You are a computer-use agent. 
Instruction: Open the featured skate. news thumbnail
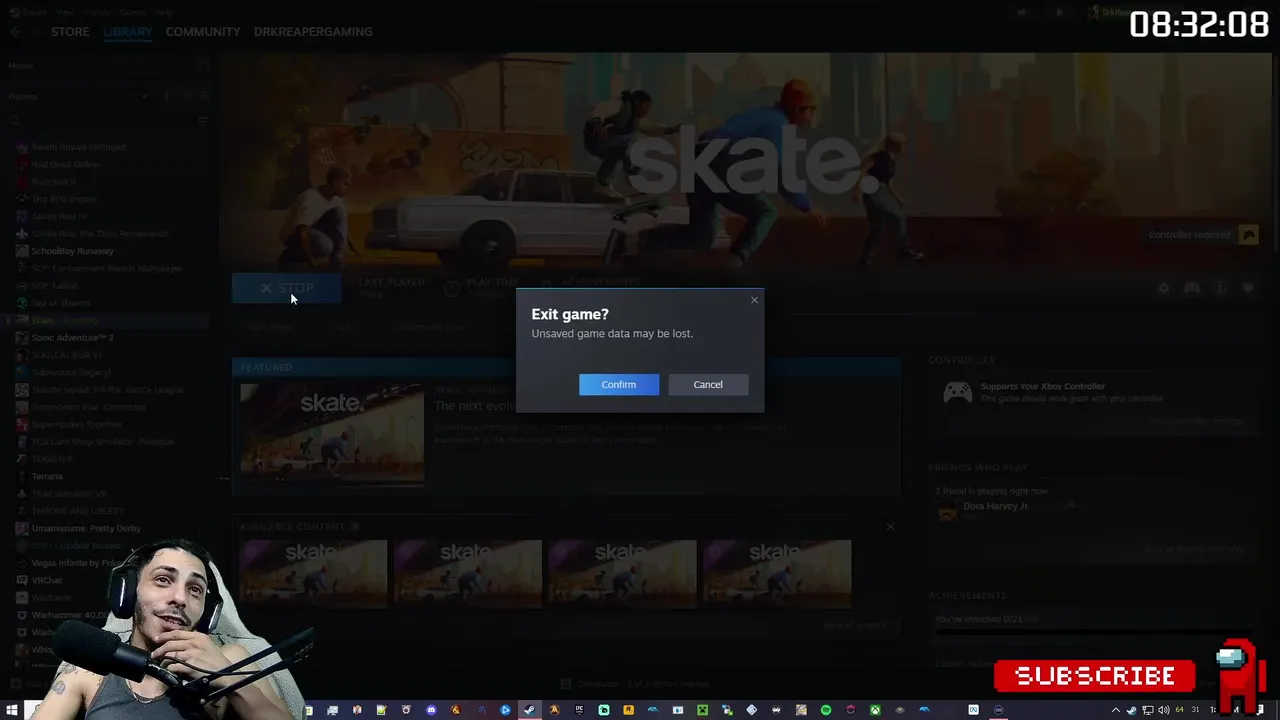pos(332,433)
